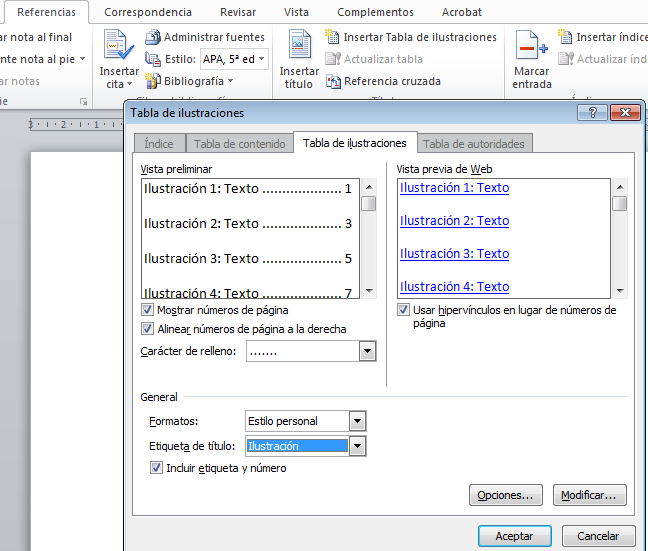Click Ilustración 2: Texto web link
648x551 pixels.
(x=454, y=221)
